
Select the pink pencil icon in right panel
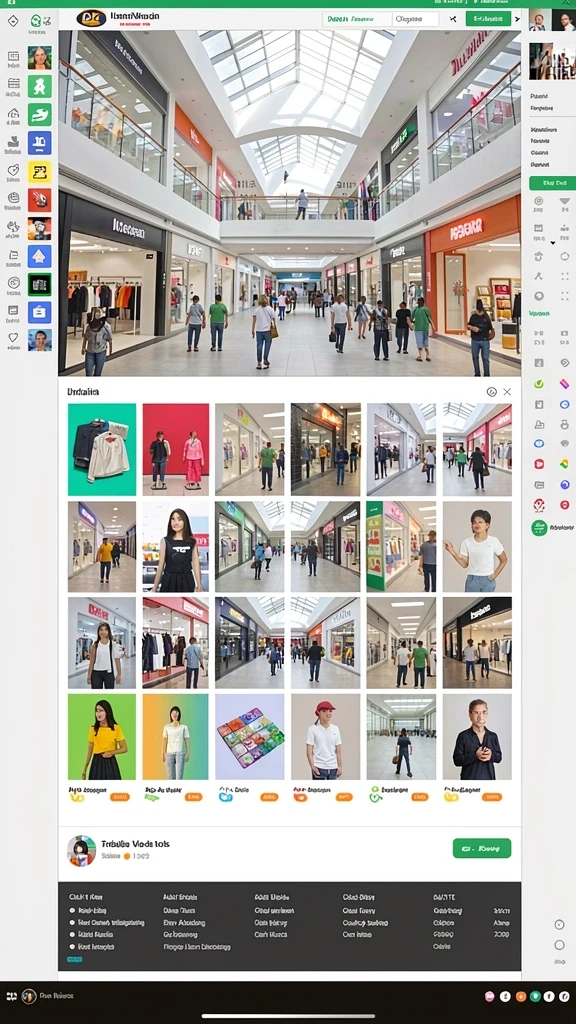(564, 384)
